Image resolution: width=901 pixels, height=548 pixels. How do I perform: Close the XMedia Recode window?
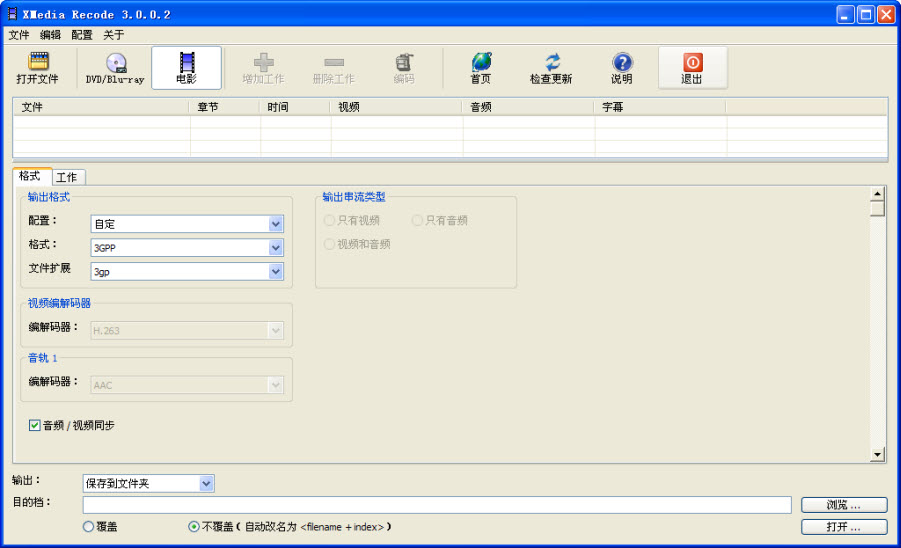(886, 14)
